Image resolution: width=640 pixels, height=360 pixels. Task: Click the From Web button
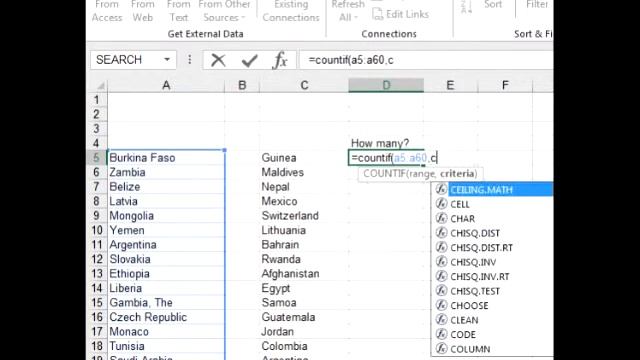142,11
